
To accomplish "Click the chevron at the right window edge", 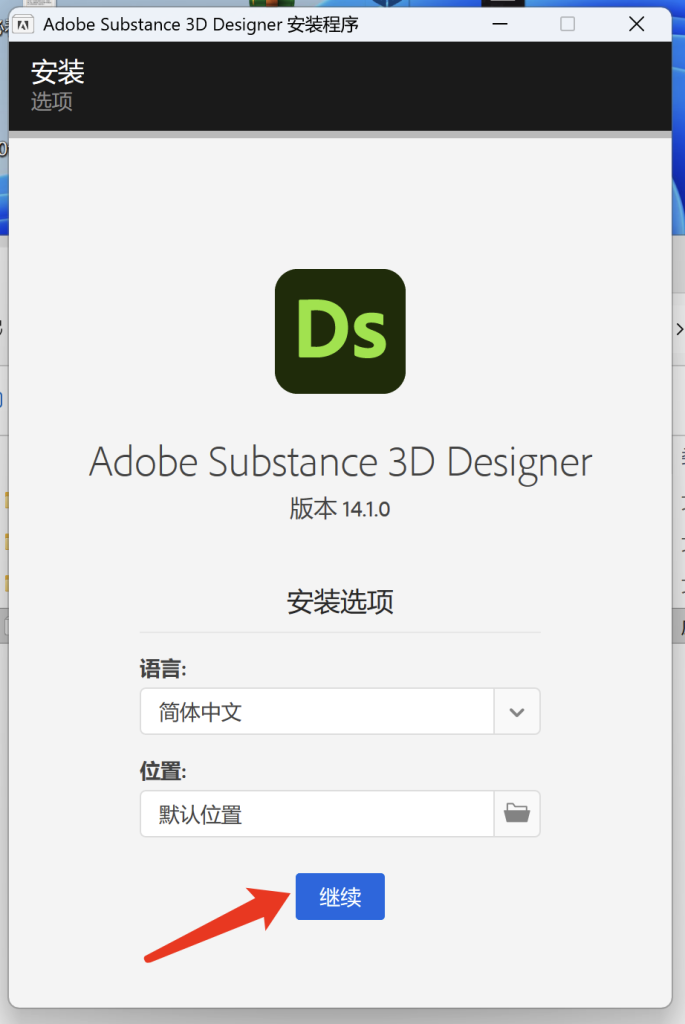I will point(679,329).
